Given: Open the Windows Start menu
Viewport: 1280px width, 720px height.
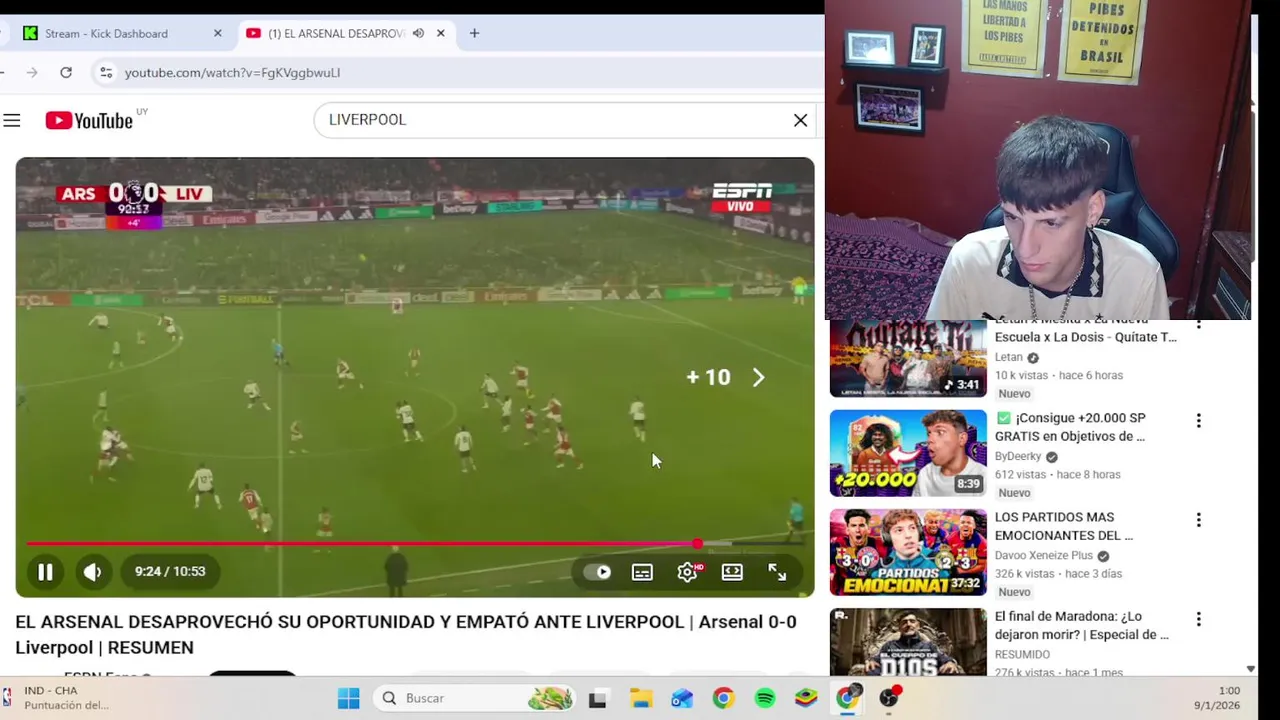Looking at the screenshot, I should coord(348,698).
